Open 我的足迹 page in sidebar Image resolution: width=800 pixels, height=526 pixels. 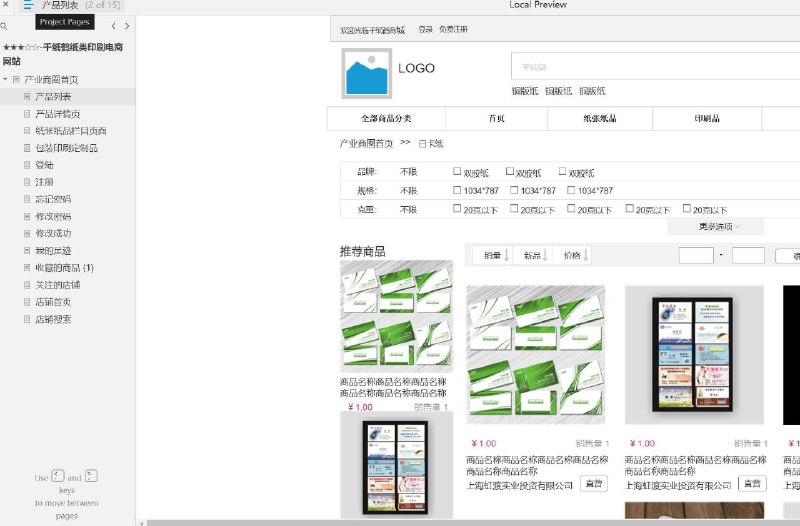point(53,251)
